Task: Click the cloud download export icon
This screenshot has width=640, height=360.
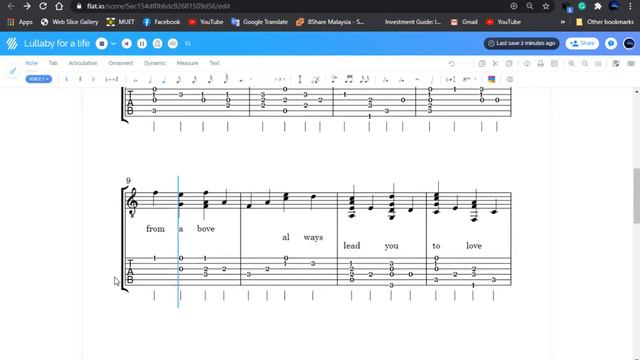Action: pyautogui.click(x=527, y=63)
